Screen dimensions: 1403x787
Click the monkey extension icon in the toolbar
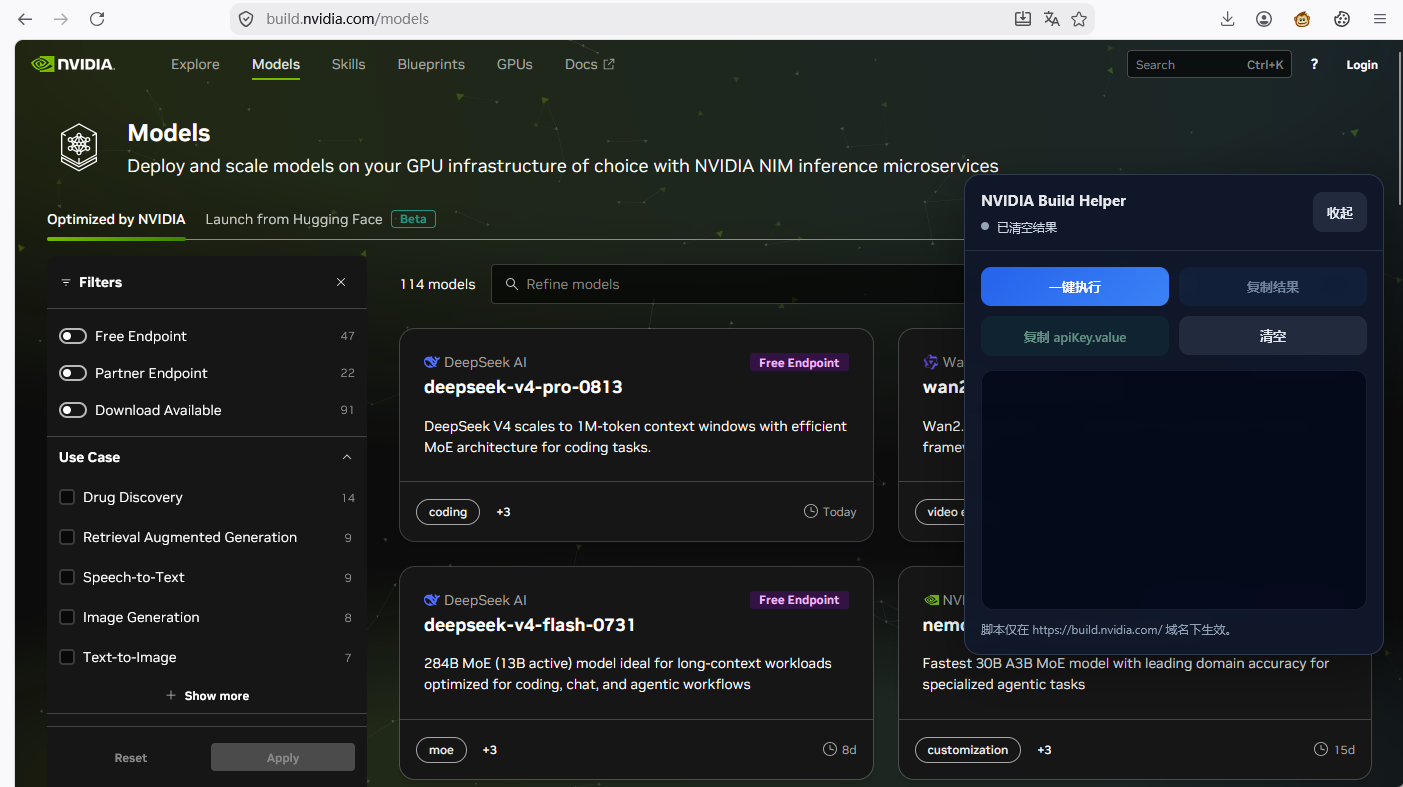(x=1302, y=19)
